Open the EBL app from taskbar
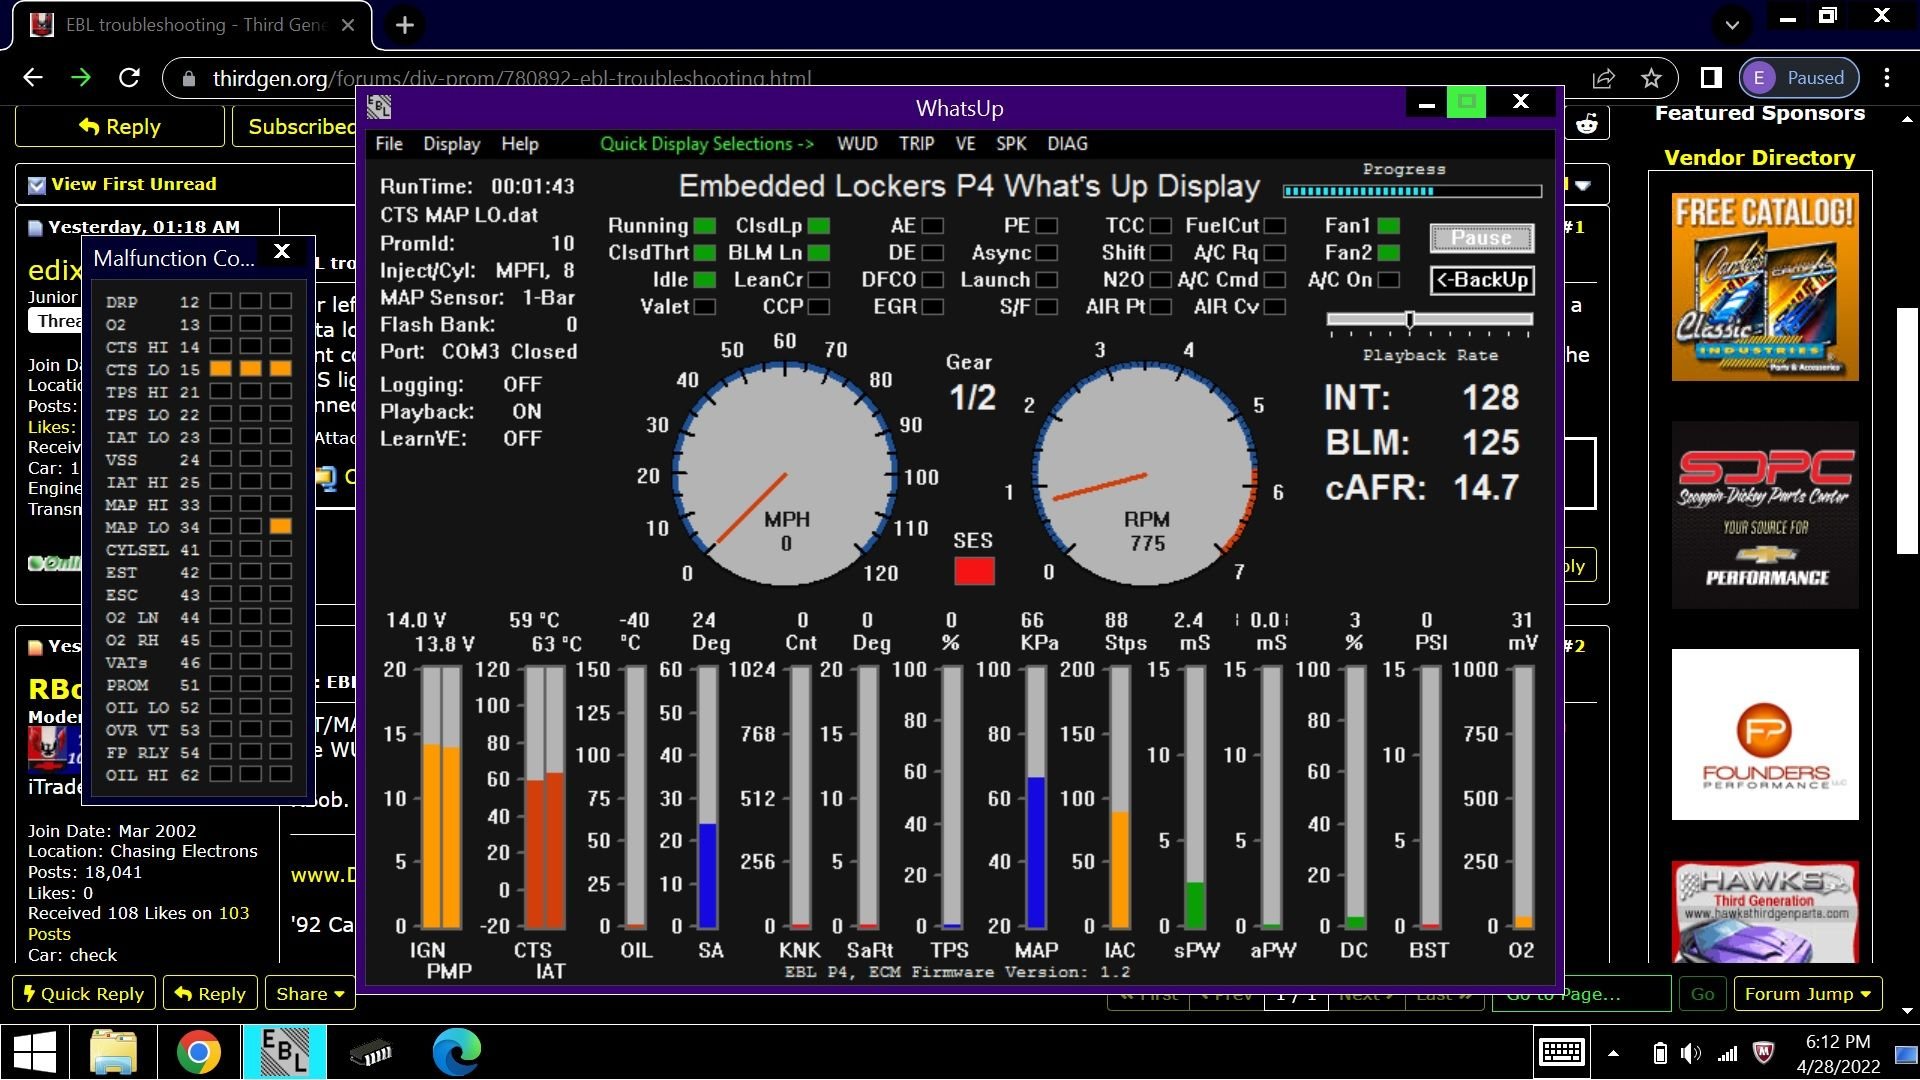 coord(284,1052)
